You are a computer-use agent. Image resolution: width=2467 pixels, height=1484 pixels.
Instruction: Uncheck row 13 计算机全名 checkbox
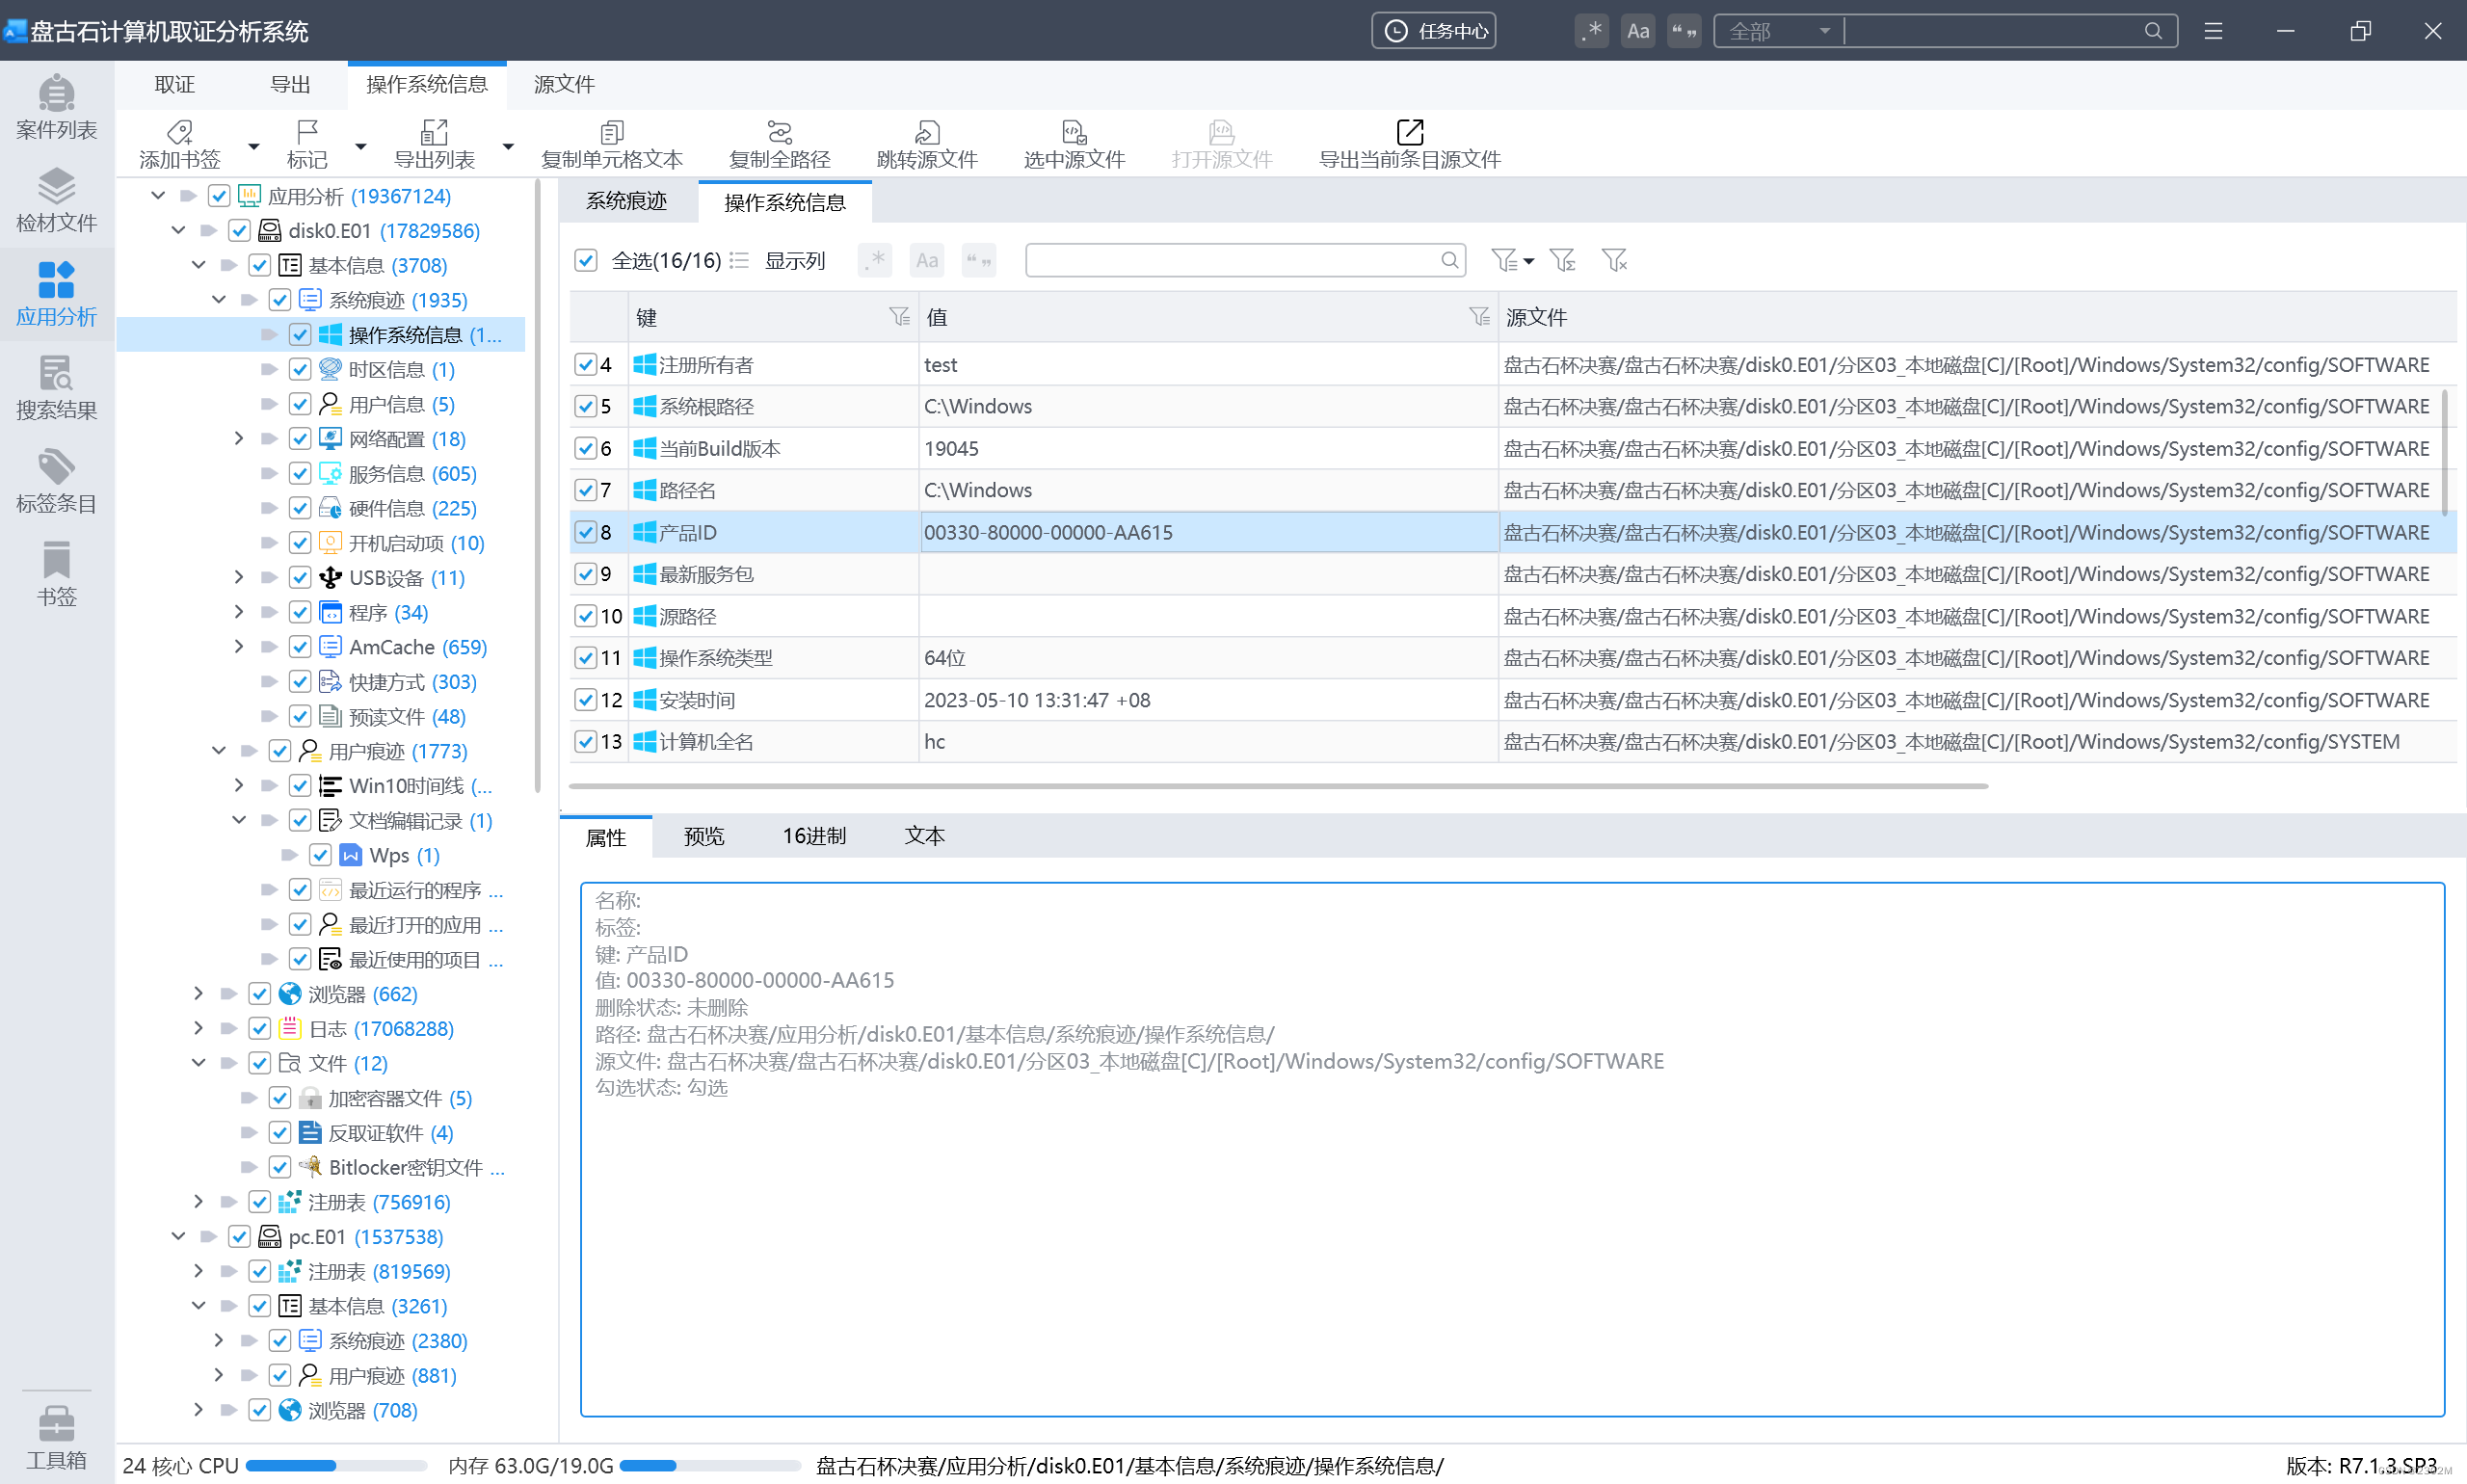pos(586,742)
